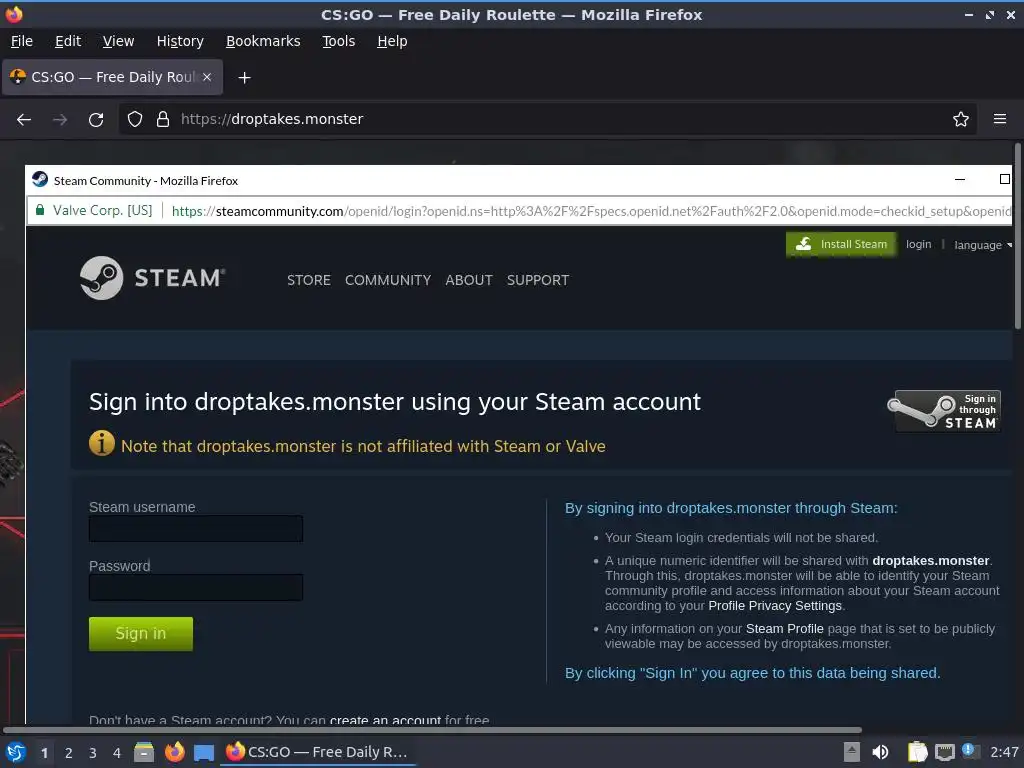This screenshot has width=1024, height=768.
Task: Open the File menu
Action: (x=22, y=41)
